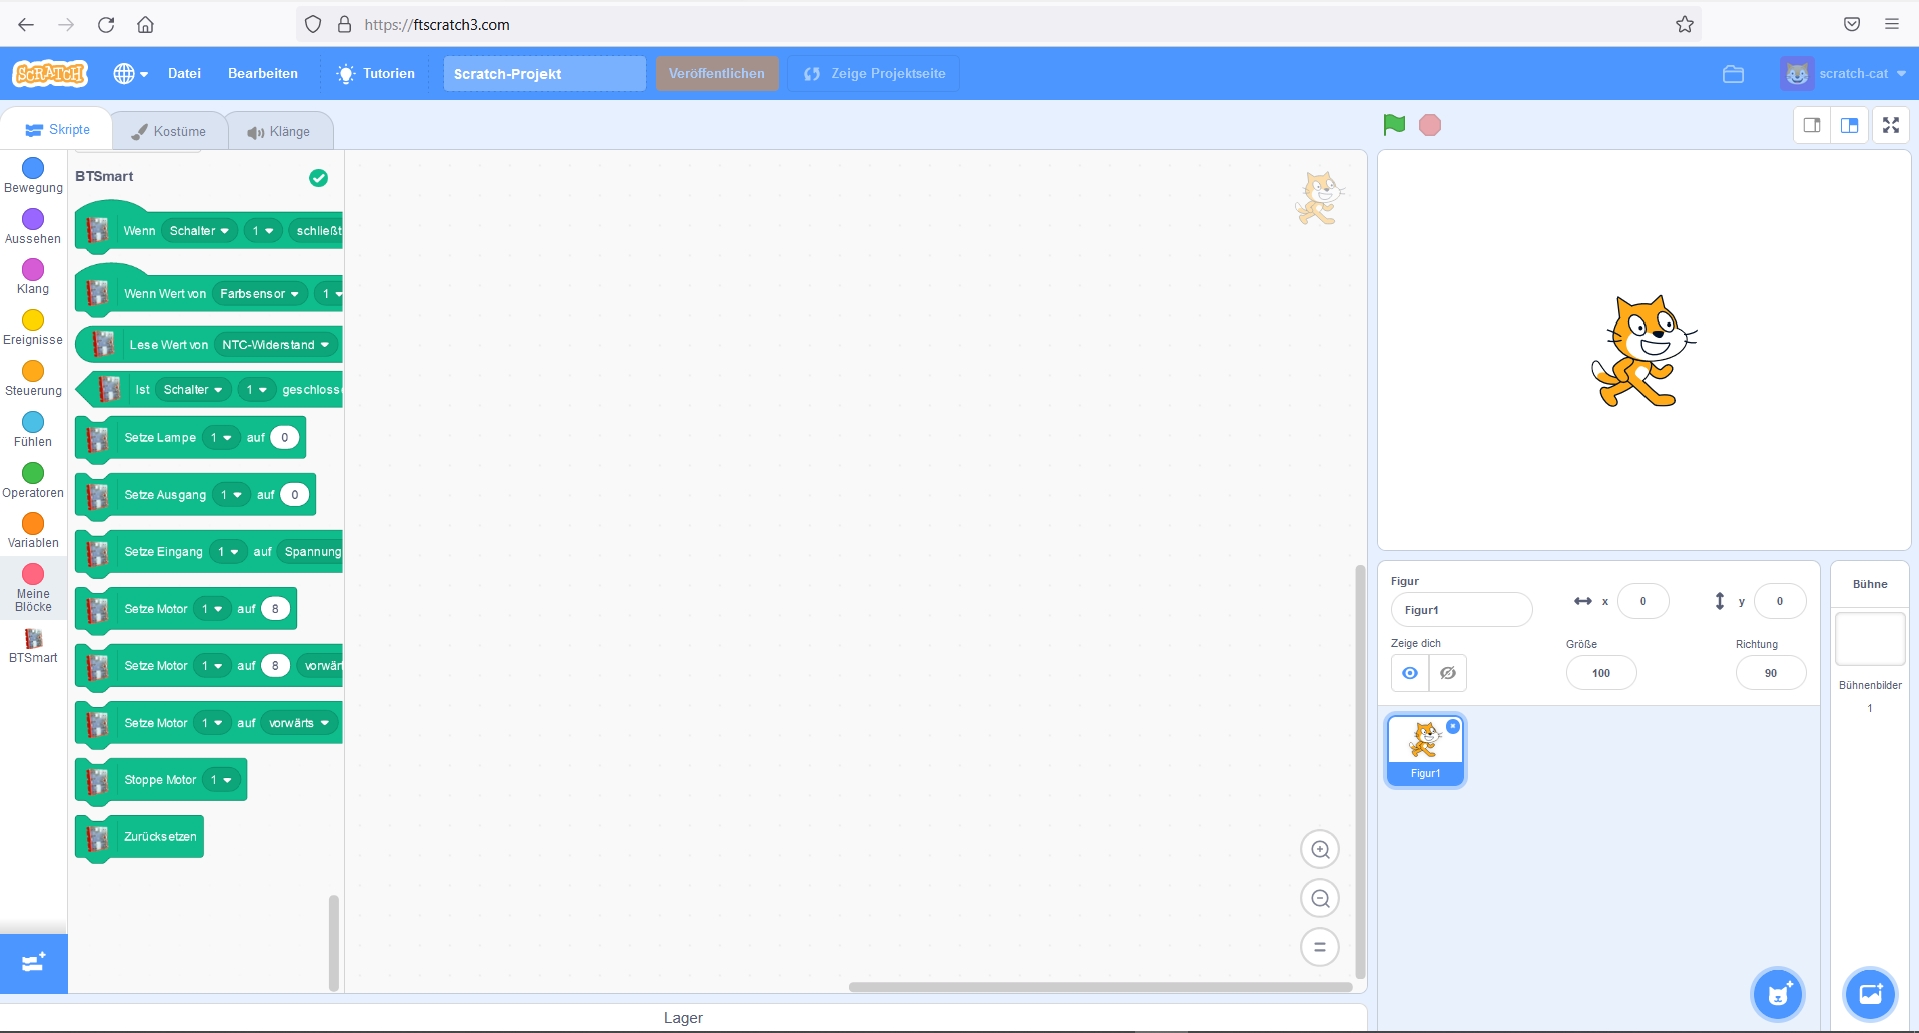Show the sprite with eye icon
The height and width of the screenshot is (1033, 1919).
[x=1410, y=673]
